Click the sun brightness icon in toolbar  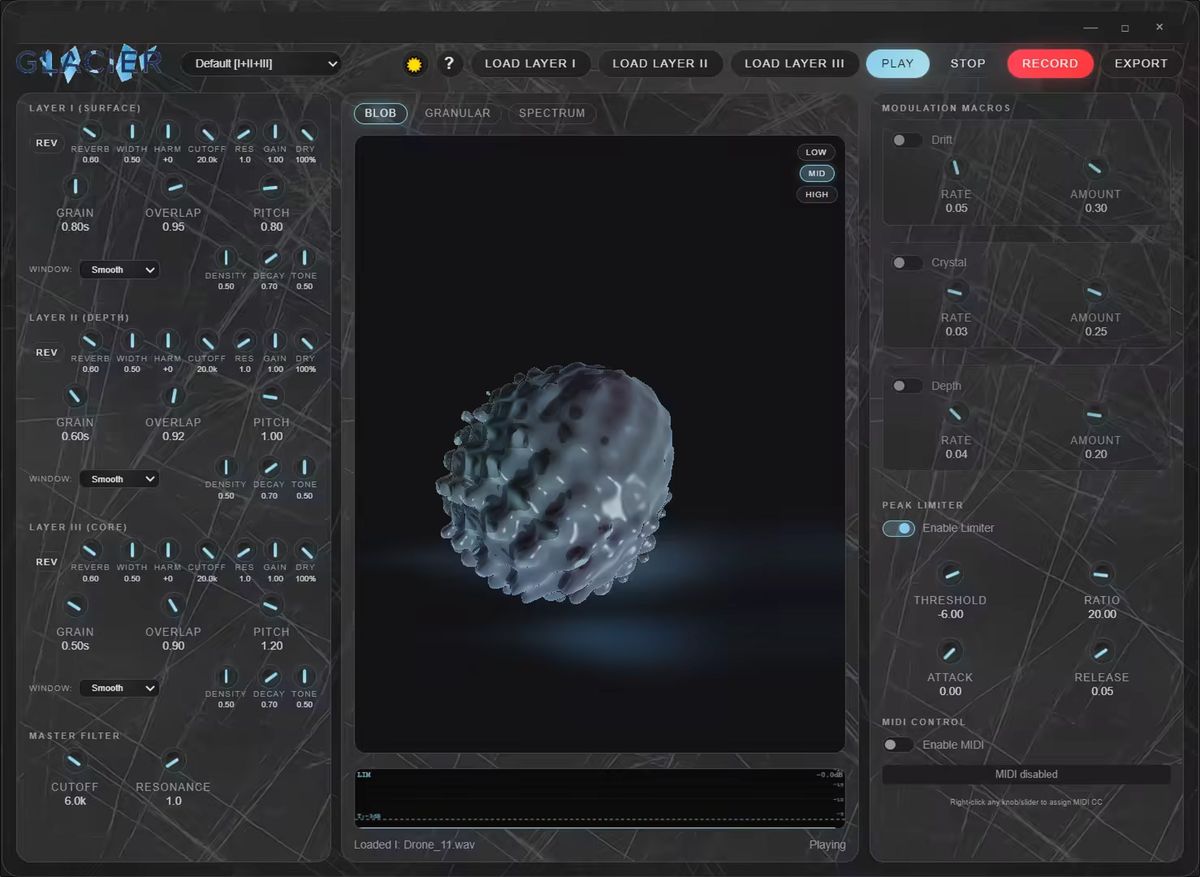tap(413, 63)
